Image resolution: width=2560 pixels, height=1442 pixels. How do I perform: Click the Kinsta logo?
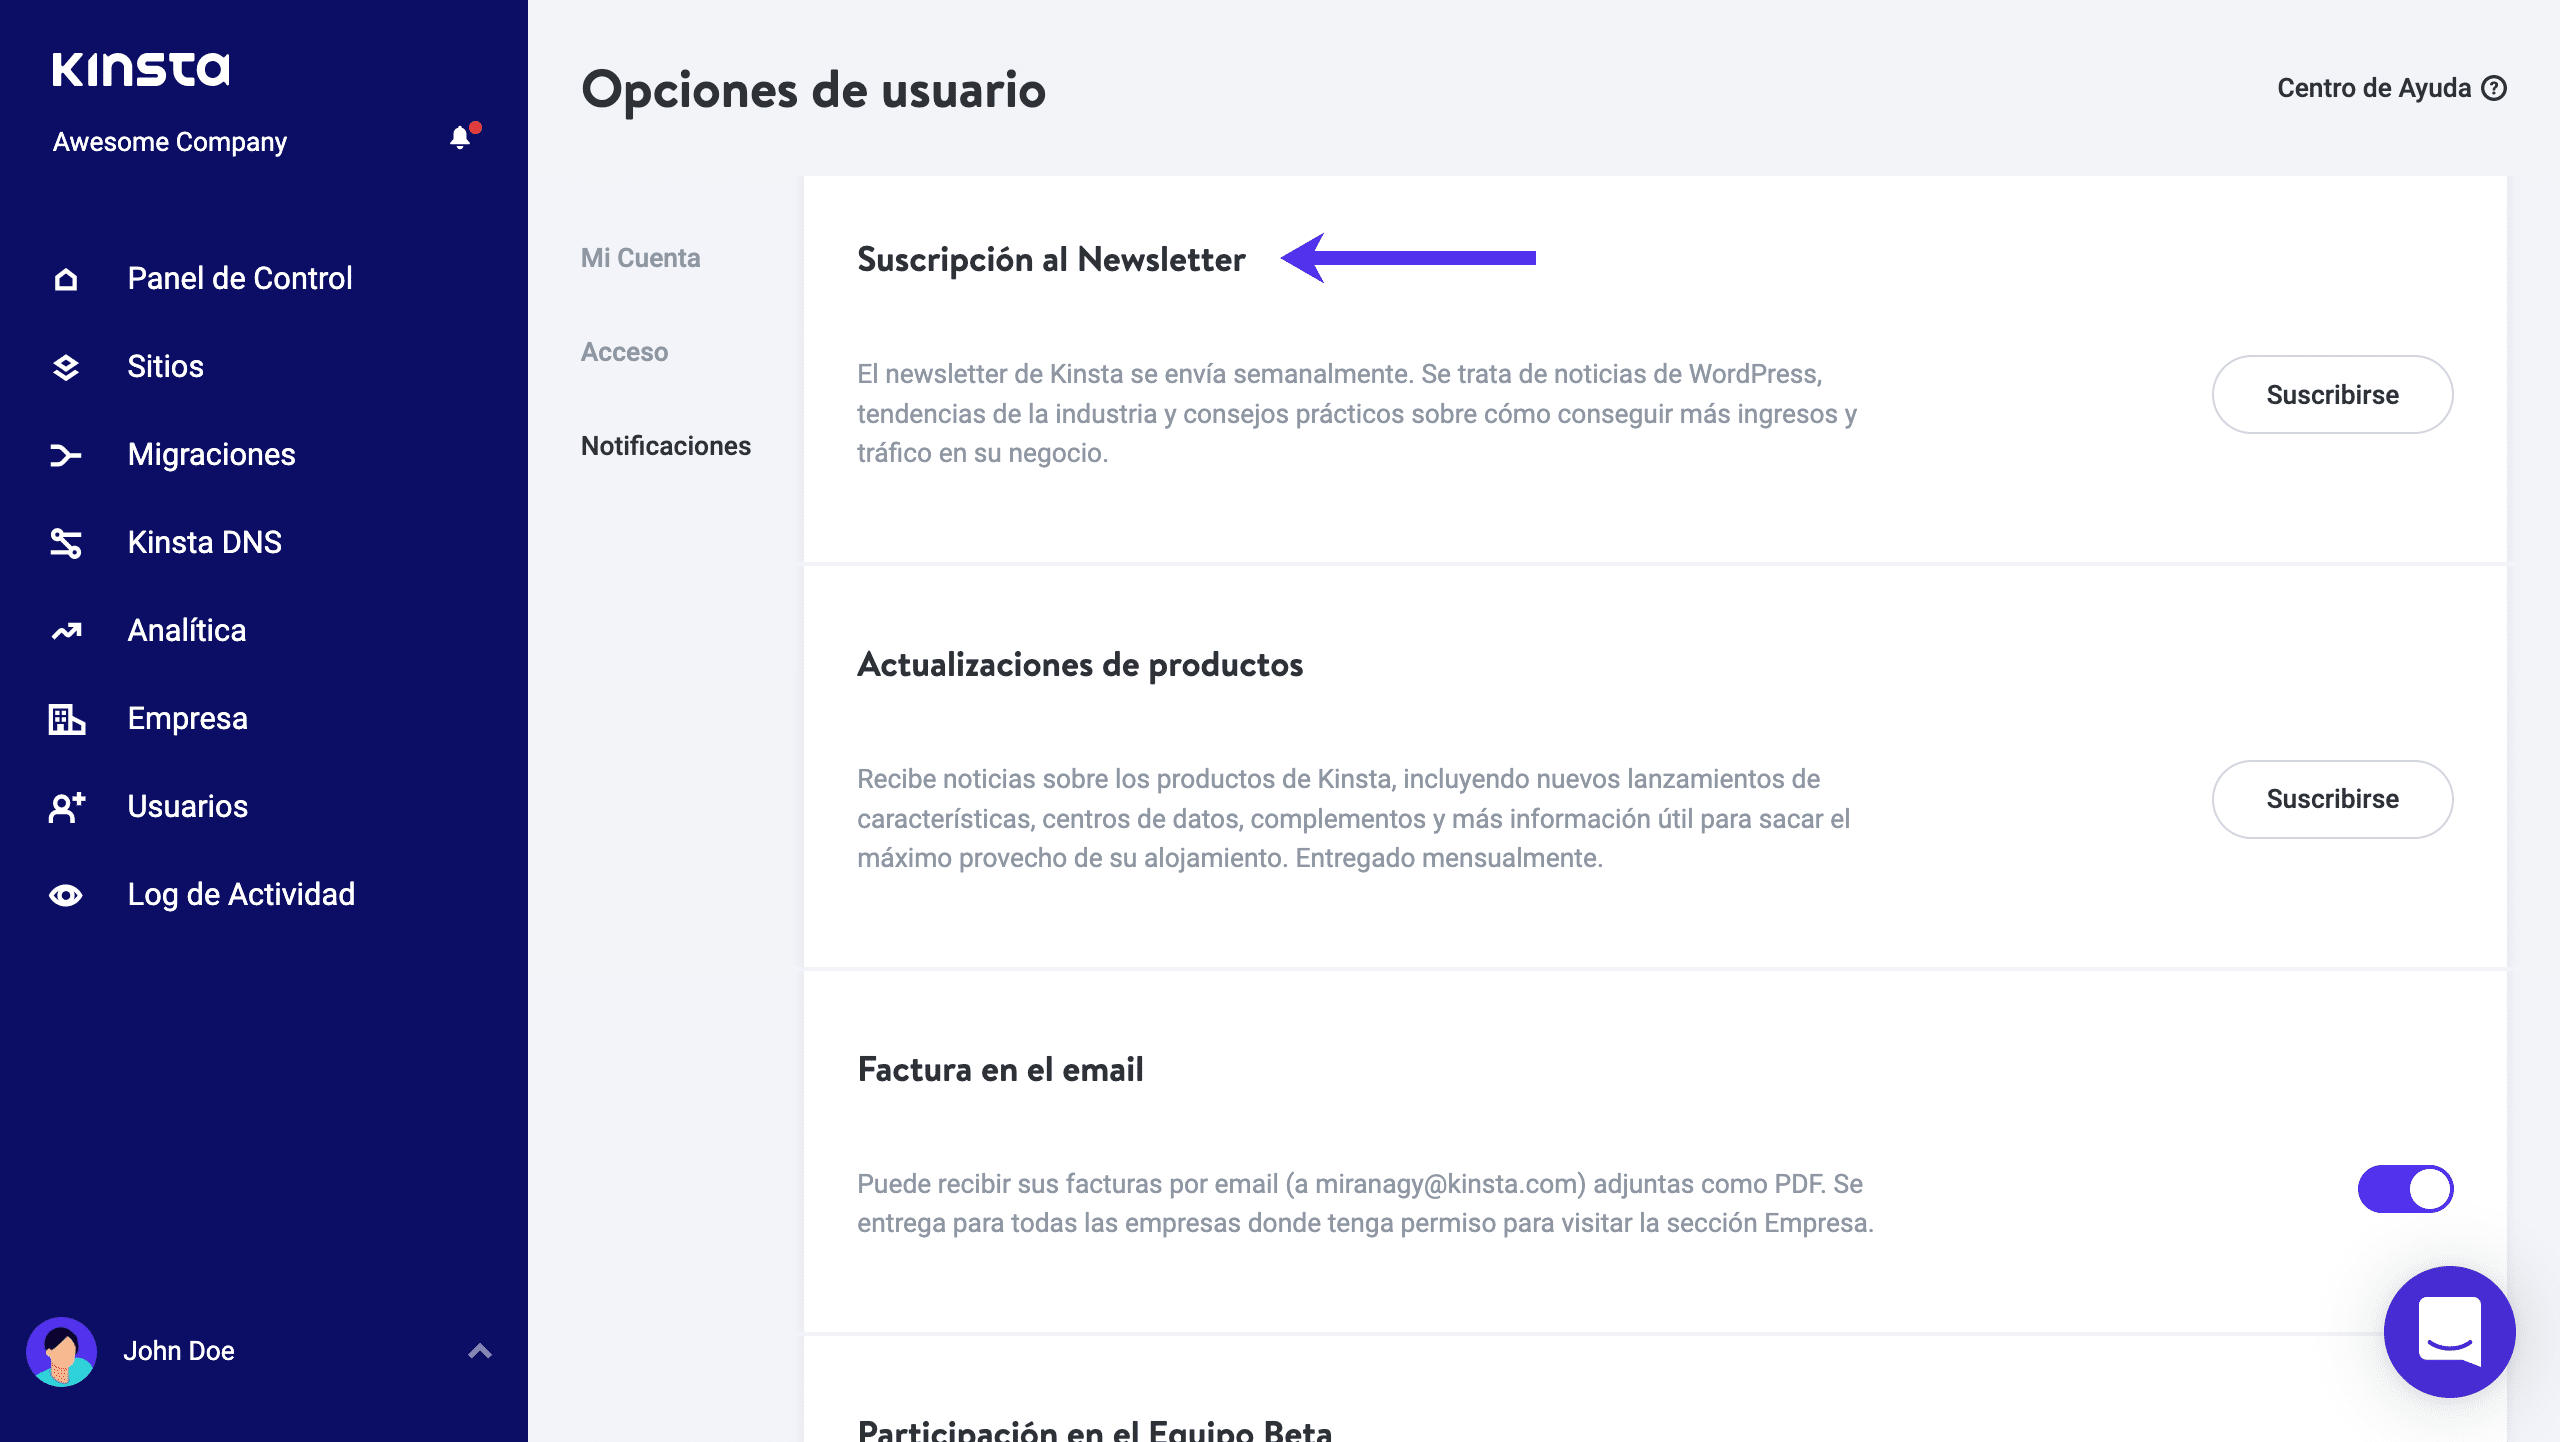click(x=140, y=69)
